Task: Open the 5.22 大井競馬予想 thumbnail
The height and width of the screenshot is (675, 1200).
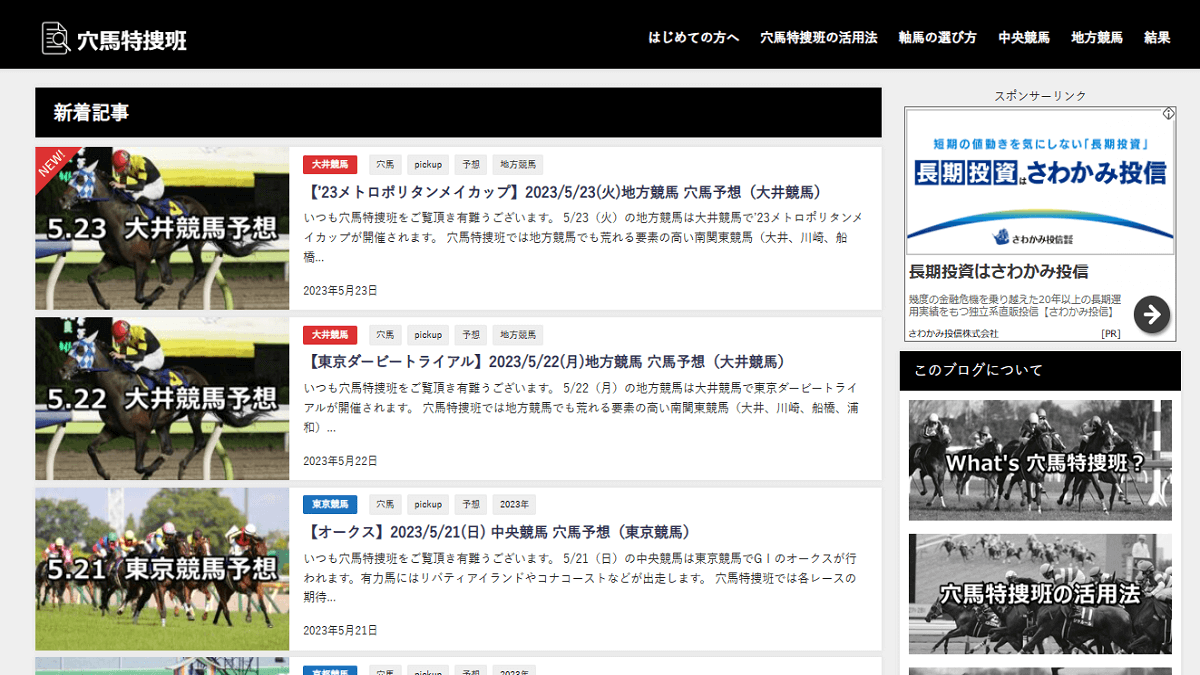Action: [x=162, y=399]
